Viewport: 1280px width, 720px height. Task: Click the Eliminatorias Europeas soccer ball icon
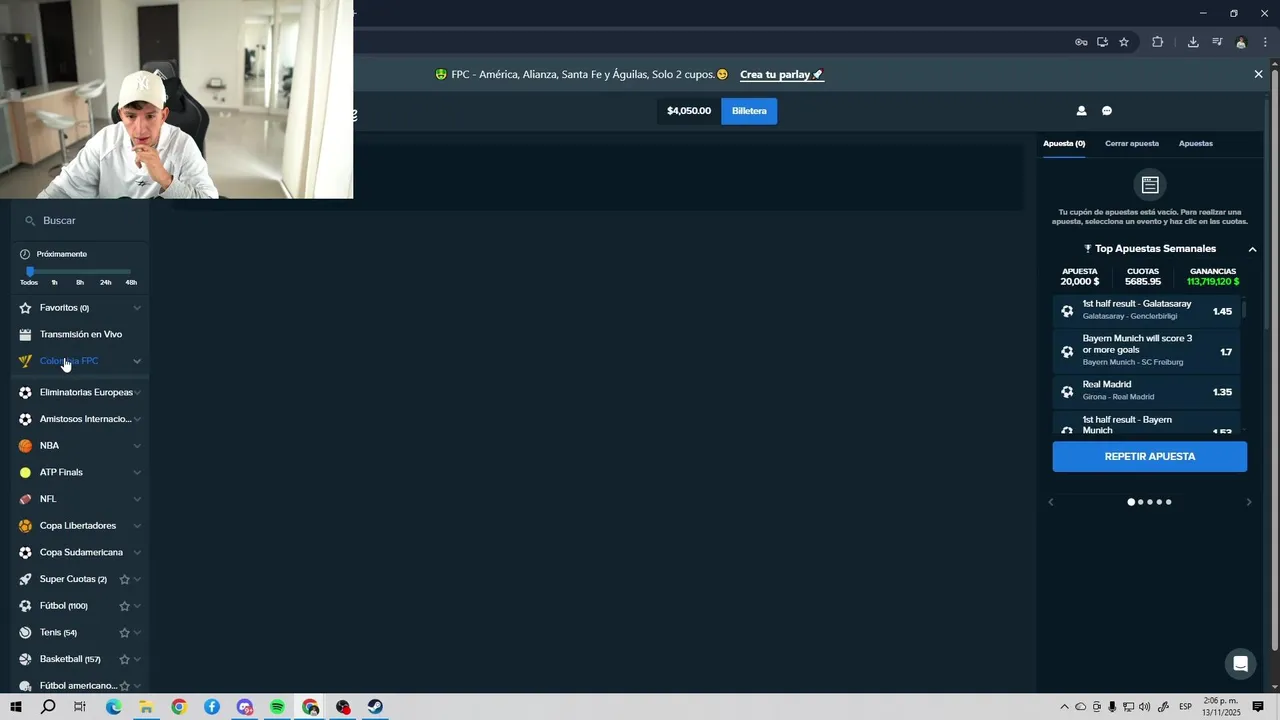click(x=25, y=393)
